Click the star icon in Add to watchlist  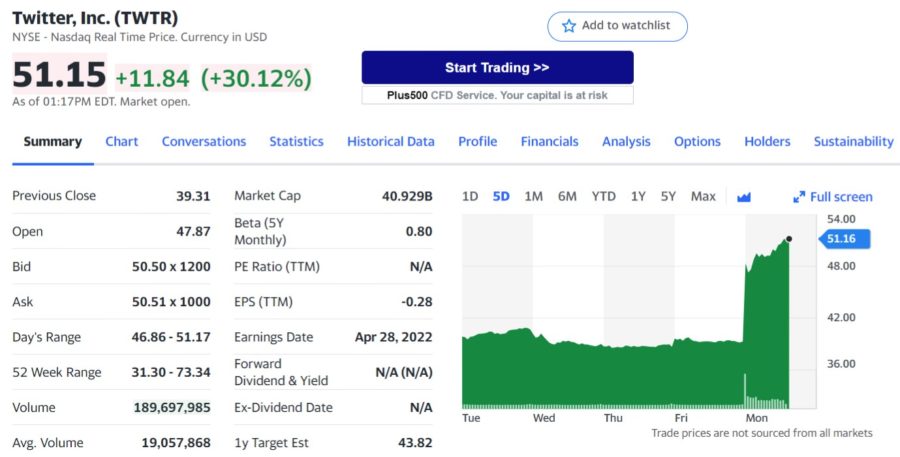569,26
